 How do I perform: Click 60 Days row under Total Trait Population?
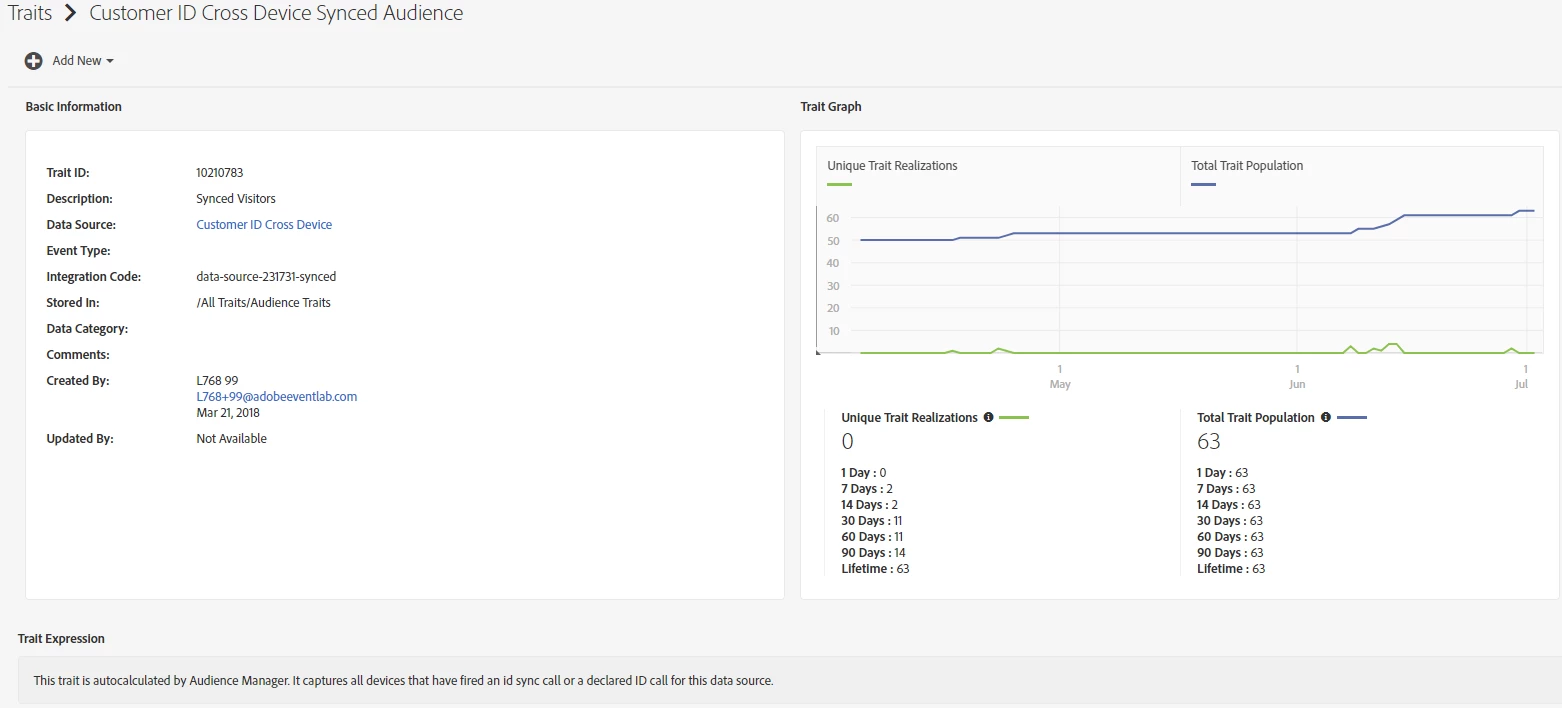coord(1230,537)
